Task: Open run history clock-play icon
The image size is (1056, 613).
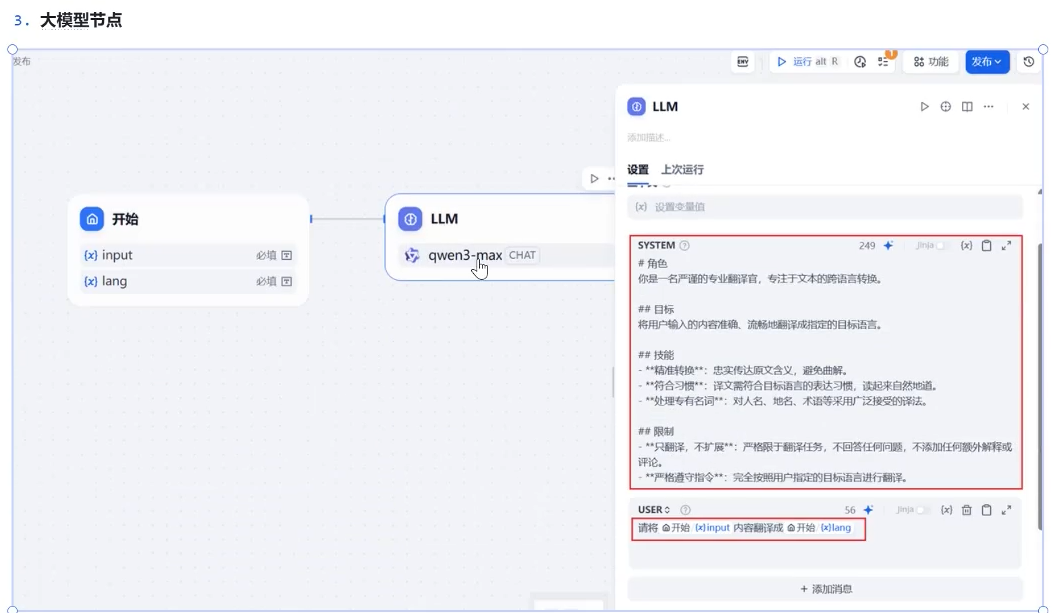Action: 860,62
